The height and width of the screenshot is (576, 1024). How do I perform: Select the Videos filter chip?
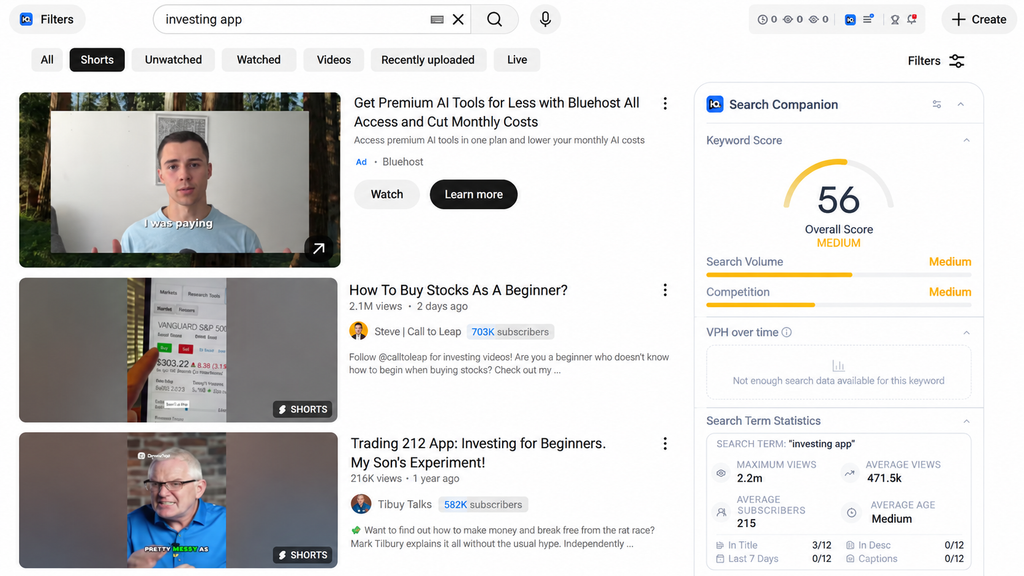pos(334,59)
